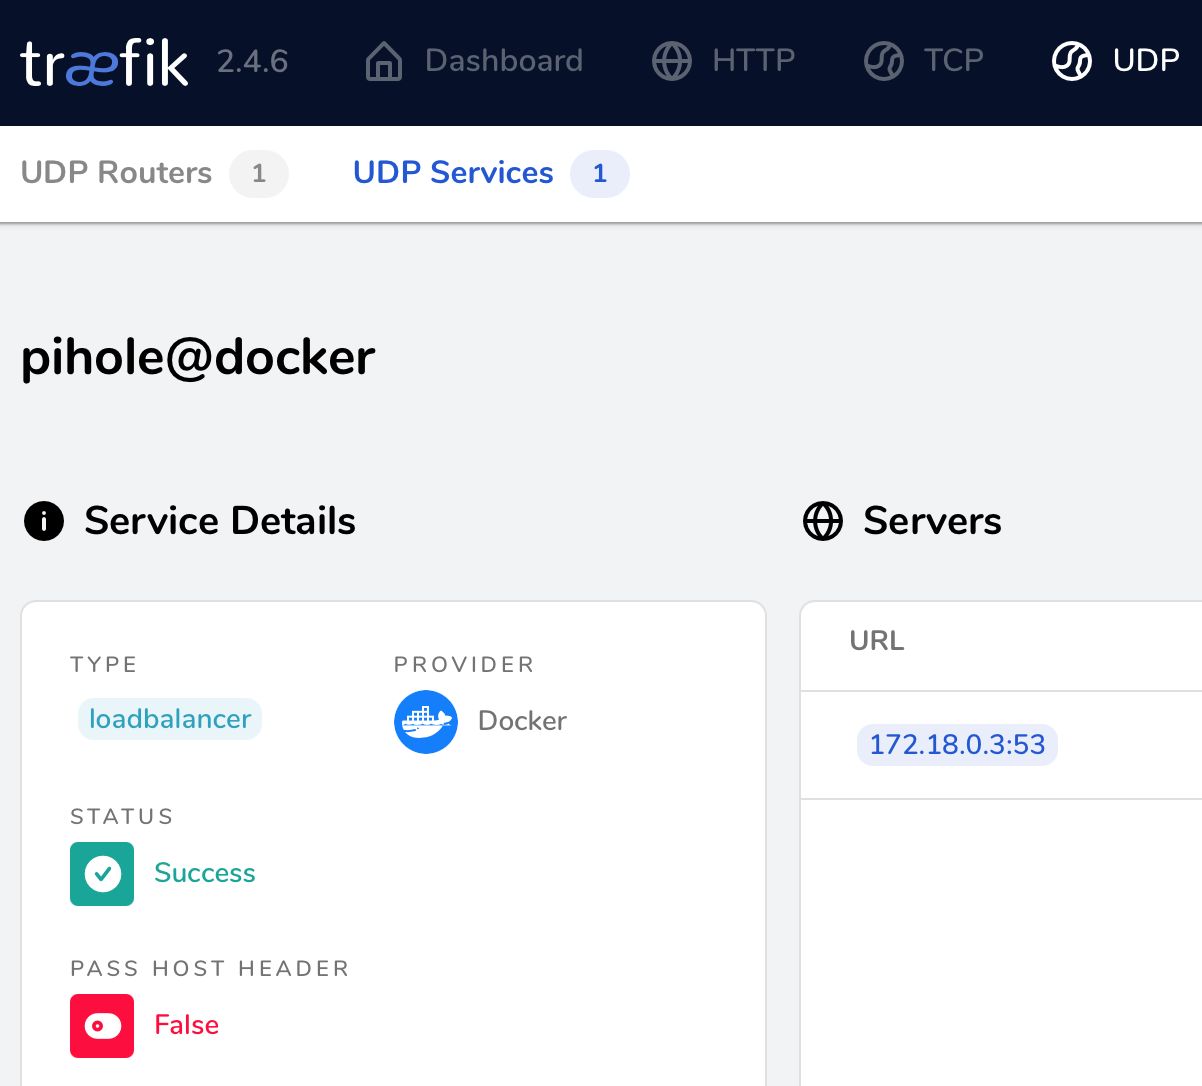Click the server URL 172.18.0.3:53
Viewport: 1202px width, 1086px height.
coord(957,745)
